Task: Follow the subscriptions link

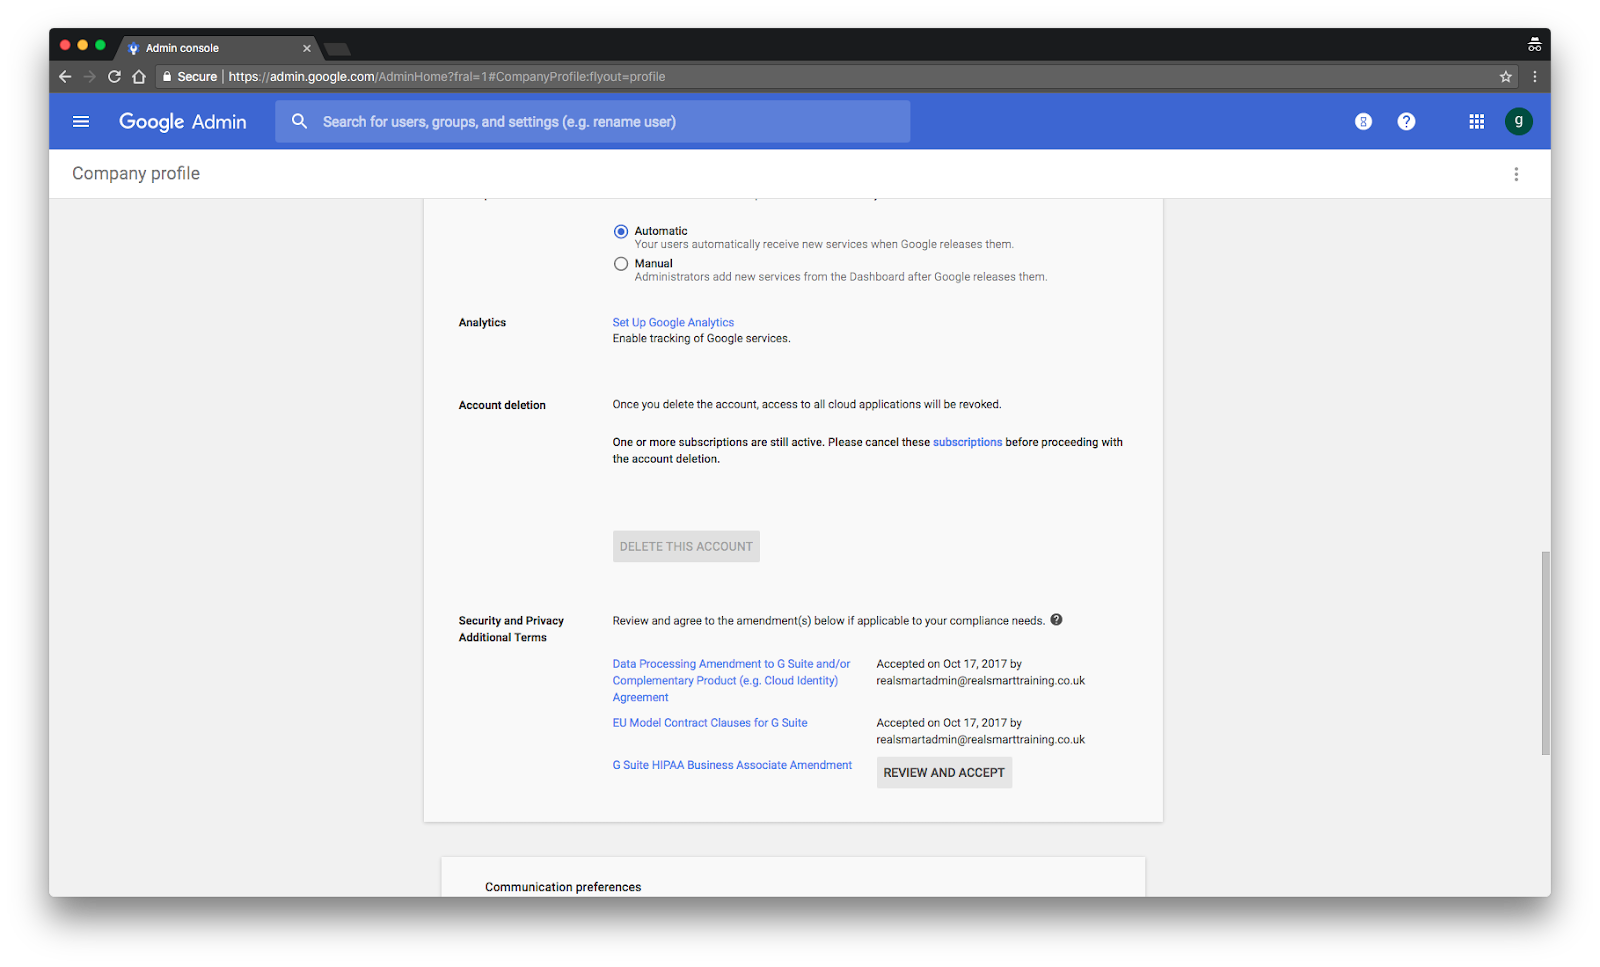Action: click(967, 442)
